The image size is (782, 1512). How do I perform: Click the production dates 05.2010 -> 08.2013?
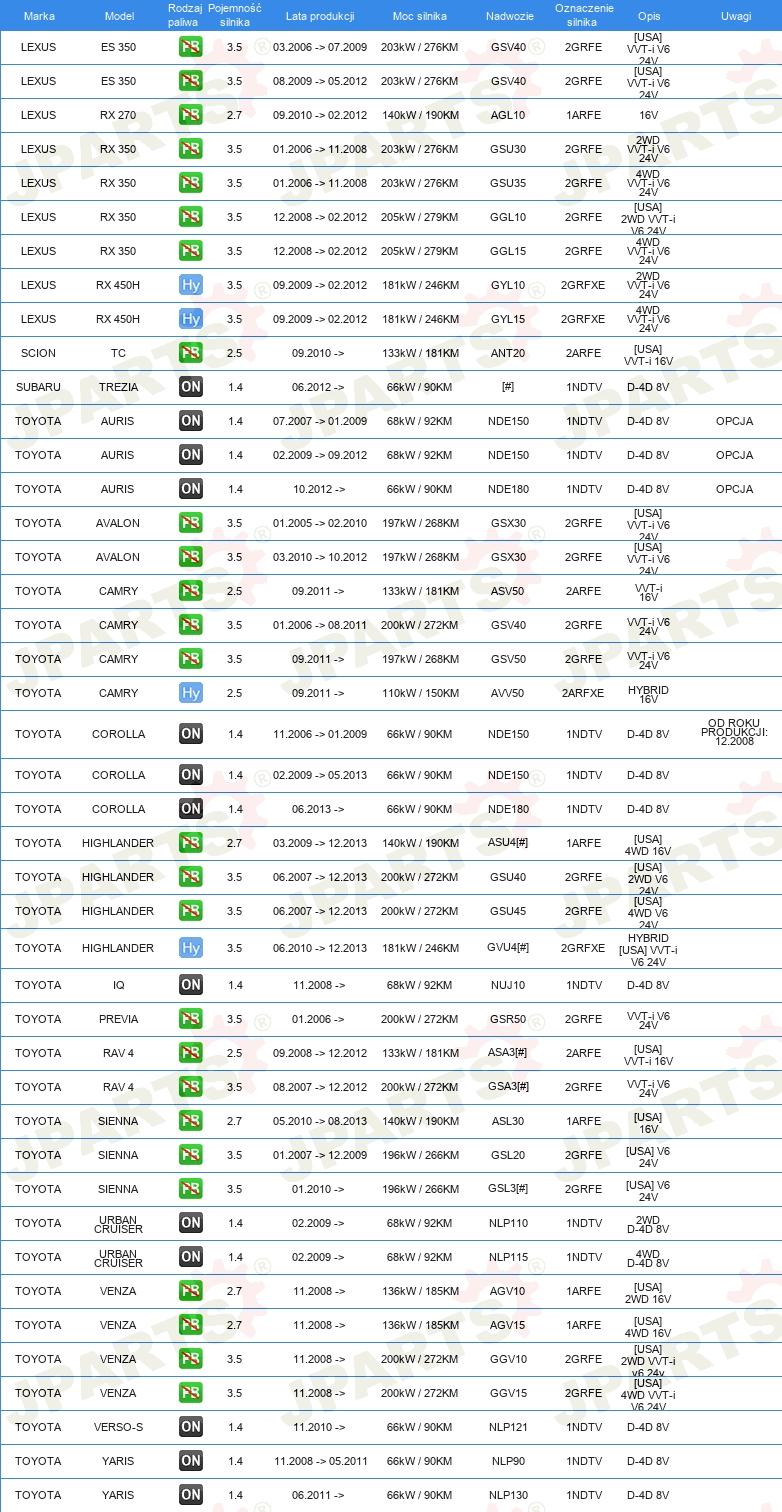[320, 1121]
